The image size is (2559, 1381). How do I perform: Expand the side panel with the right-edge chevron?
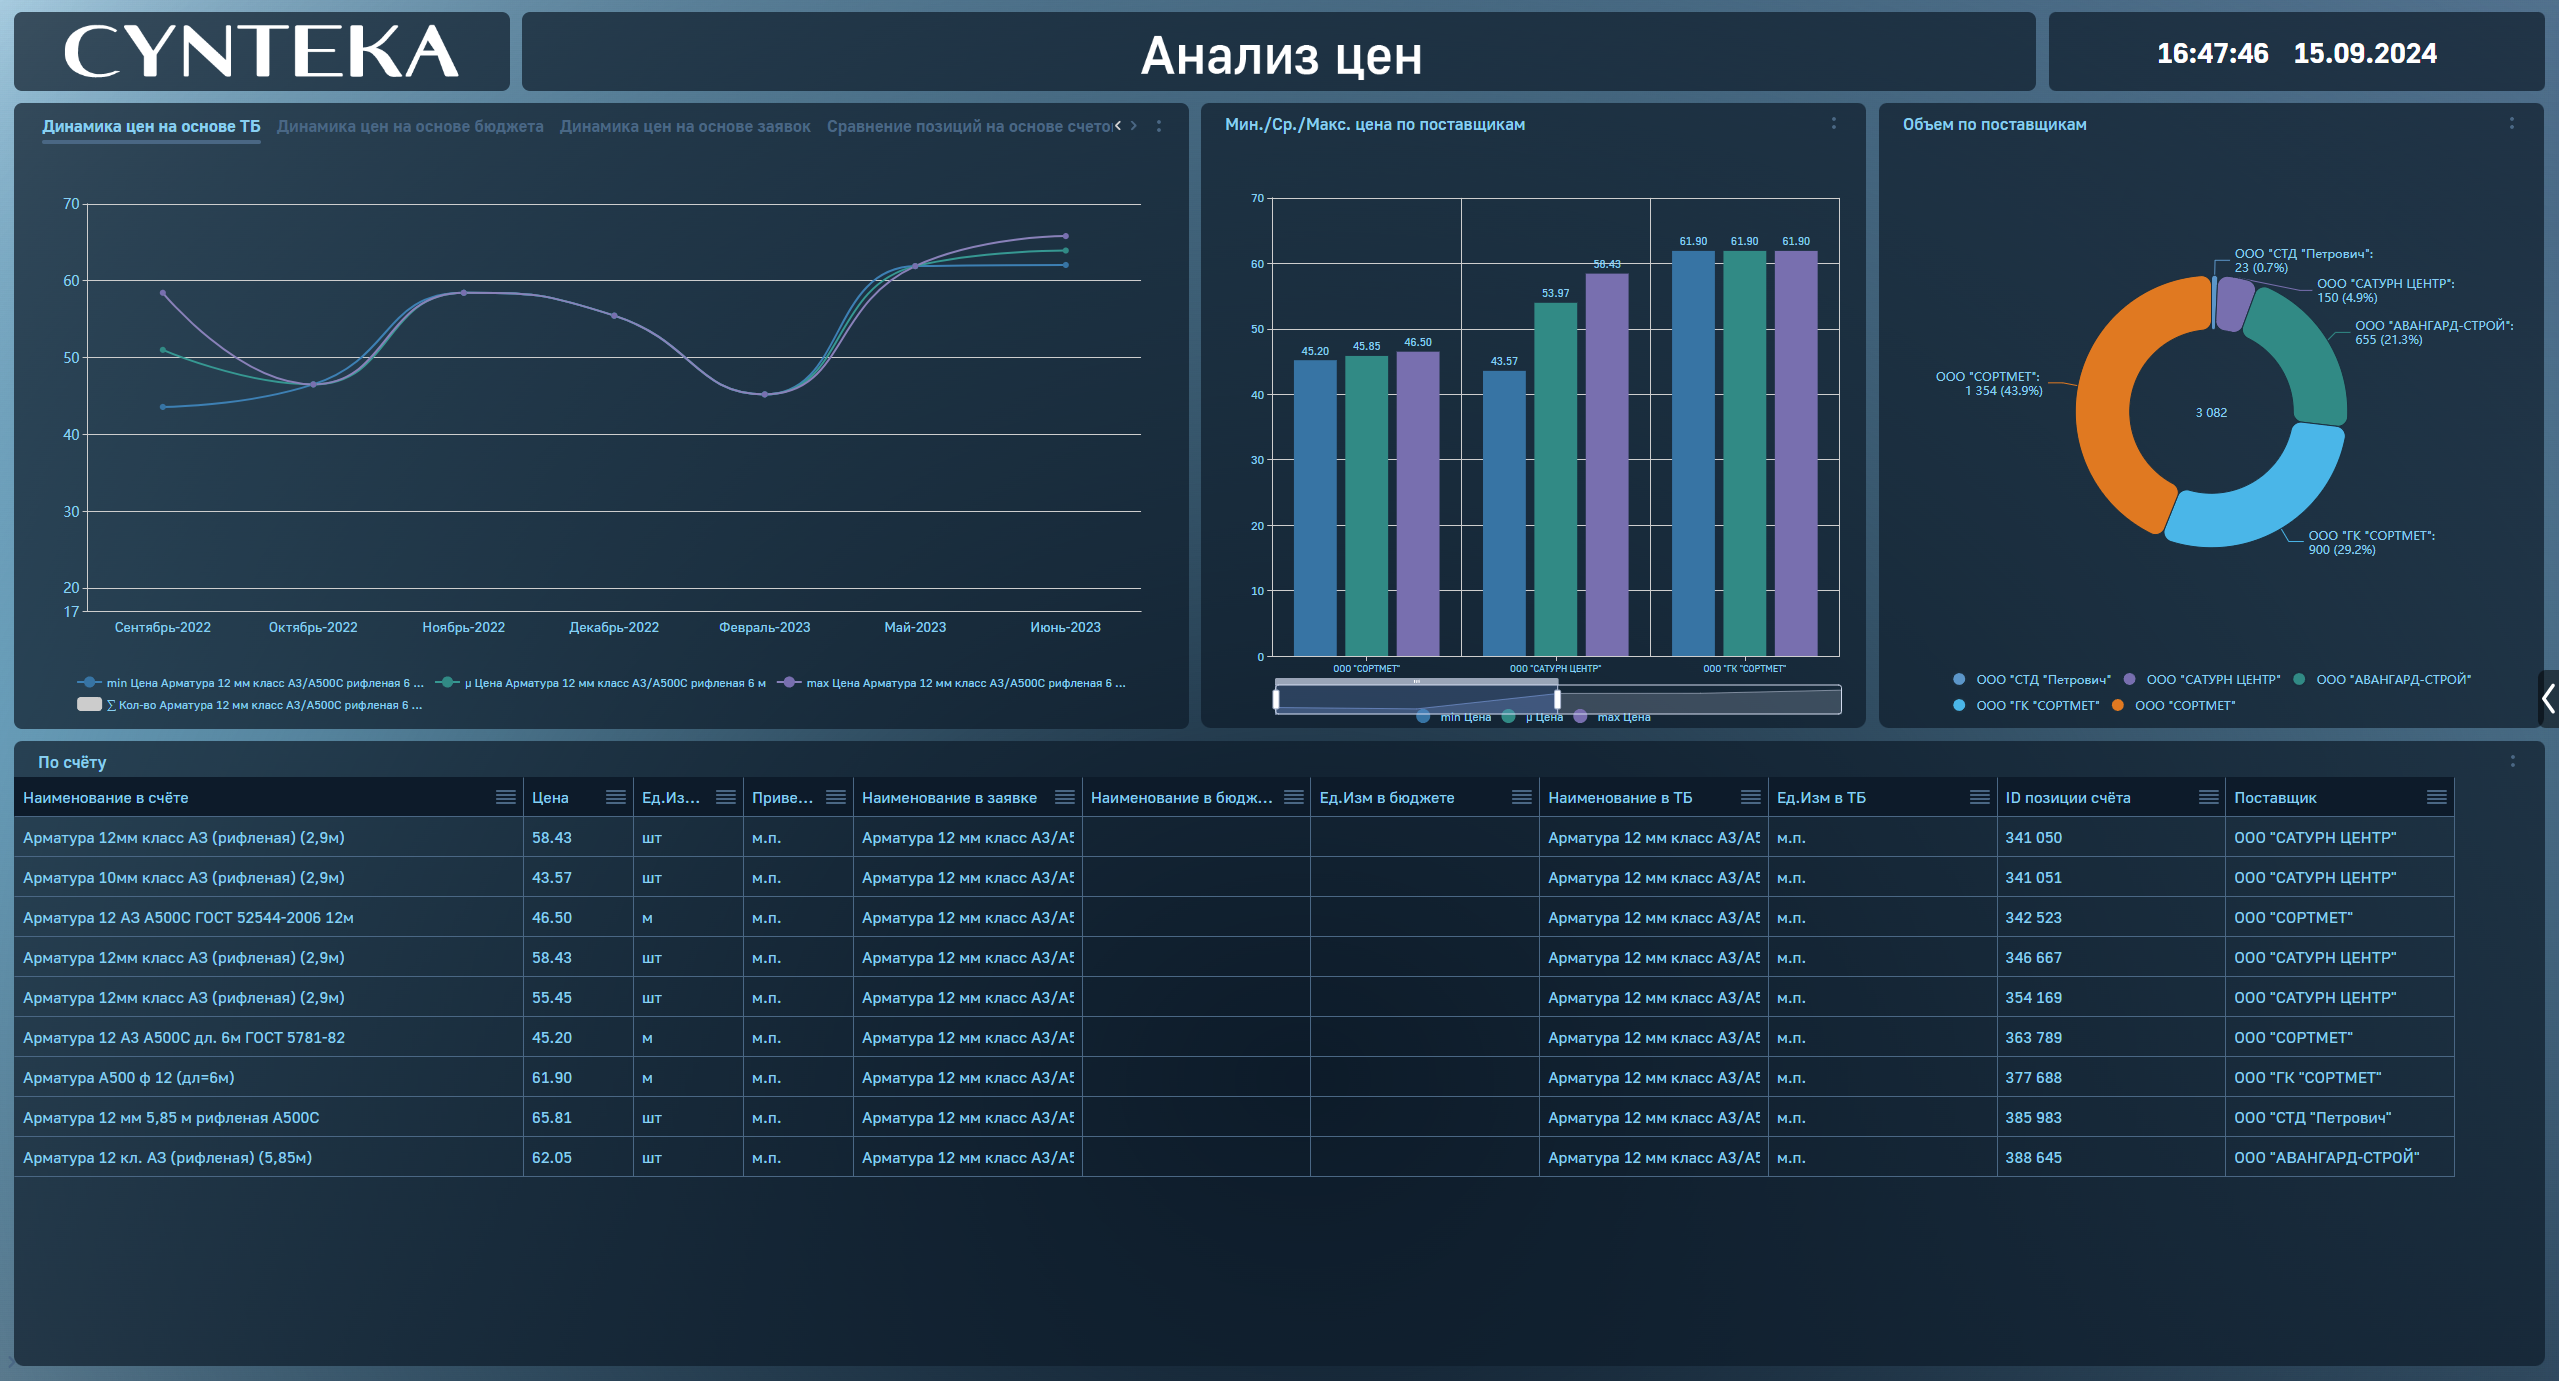click(2548, 698)
